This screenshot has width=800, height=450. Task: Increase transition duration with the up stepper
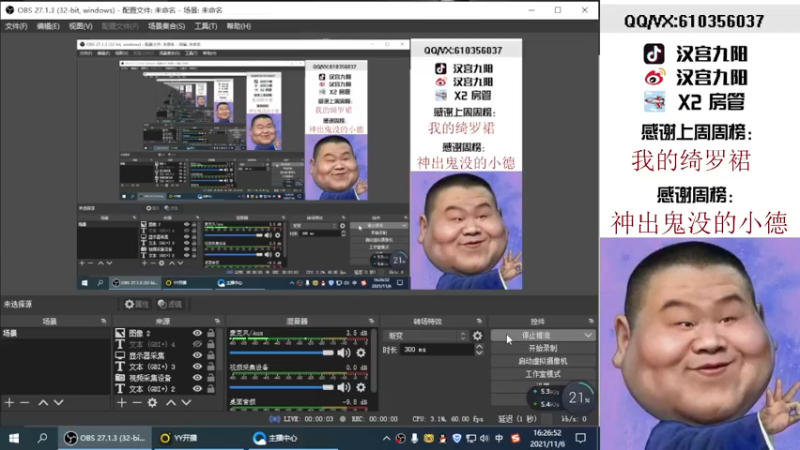(479, 346)
